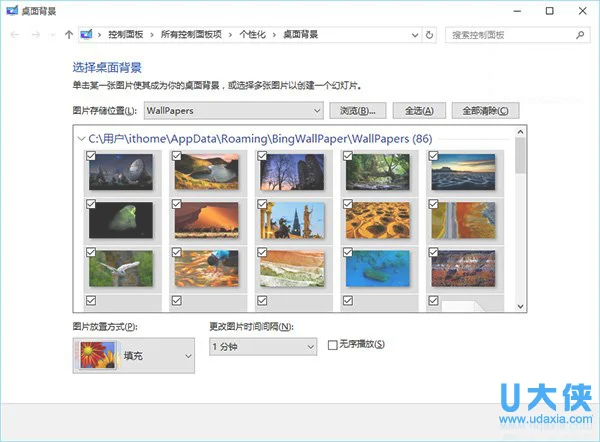Select the blue bird on orange water wallpaper
This screenshot has width=600, height=442.
click(207, 269)
